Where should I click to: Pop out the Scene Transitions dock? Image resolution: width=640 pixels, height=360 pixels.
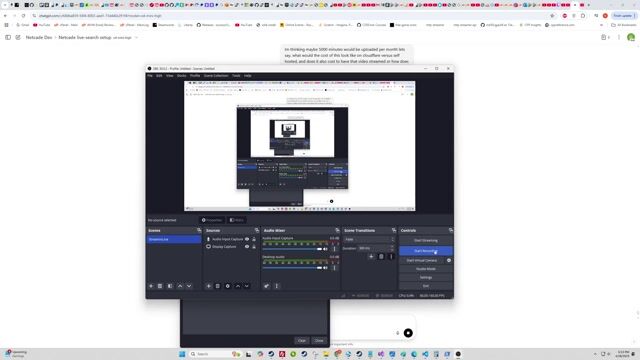point(394,231)
